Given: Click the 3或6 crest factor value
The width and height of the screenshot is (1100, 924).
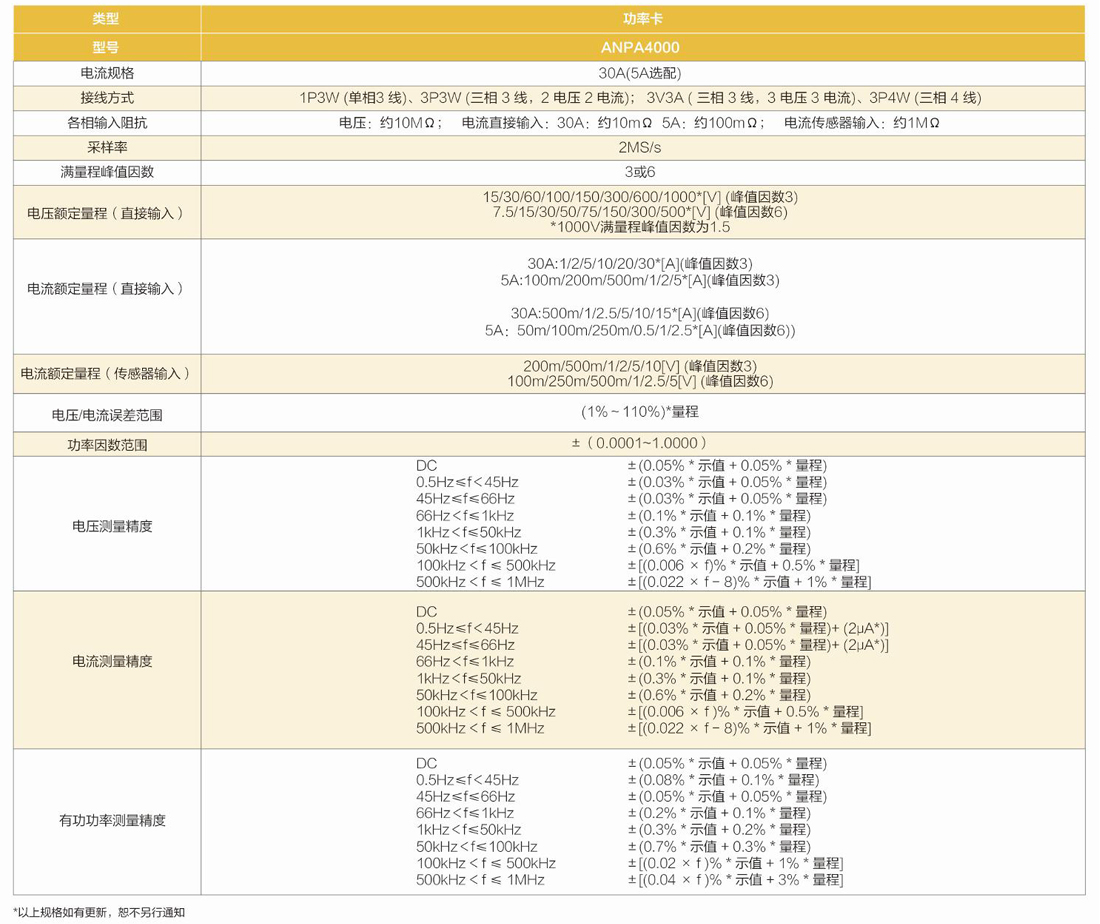Looking at the screenshot, I should click(x=642, y=172).
